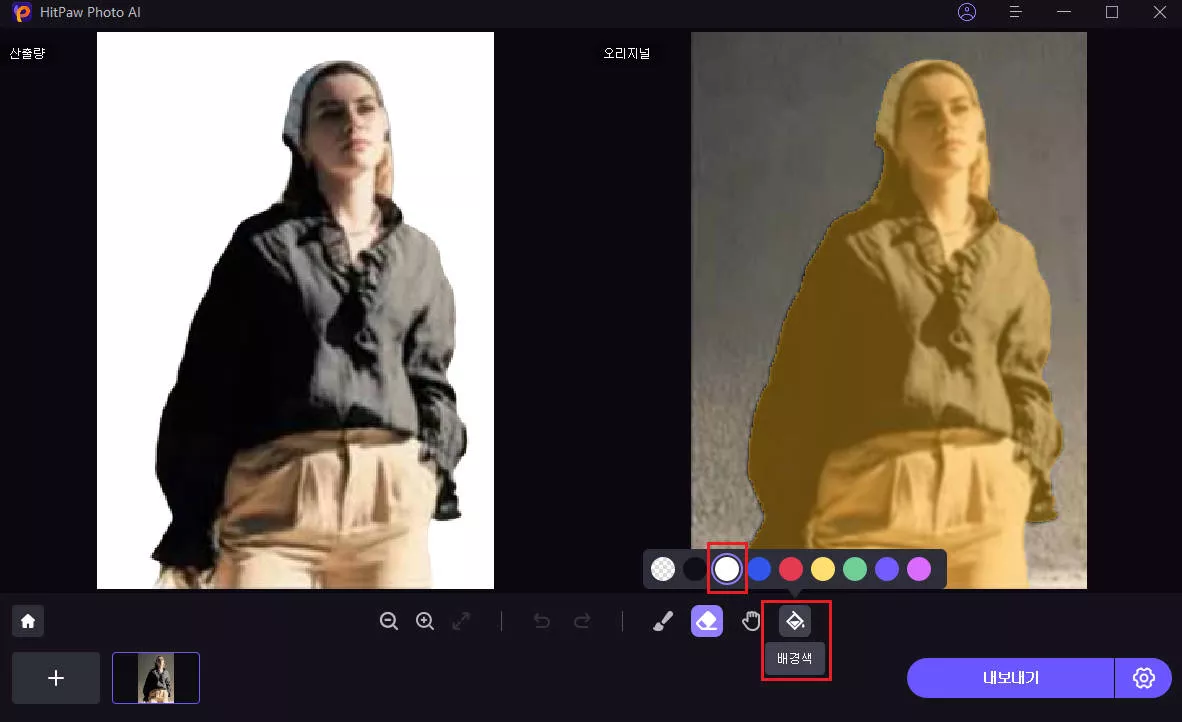Pick the white background color swatch
The width and height of the screenshot is (1182, 722).
[727, 569]
